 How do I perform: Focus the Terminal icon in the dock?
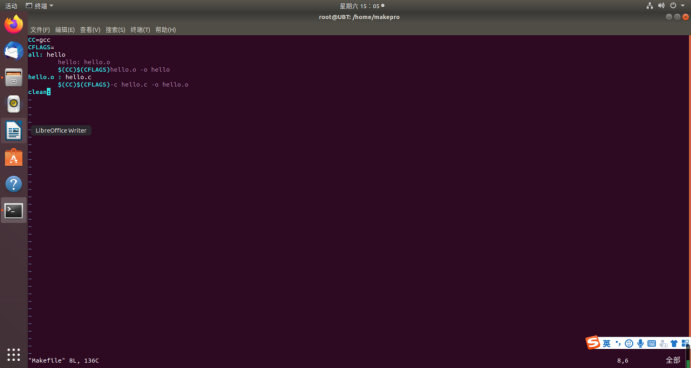14,211
